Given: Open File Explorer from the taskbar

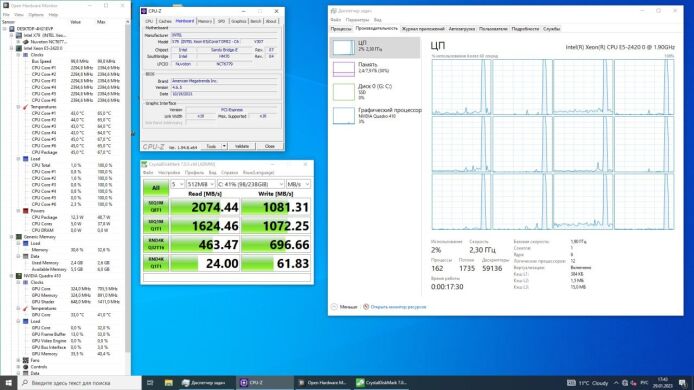Looking at the screenshot, I should 169,382.
